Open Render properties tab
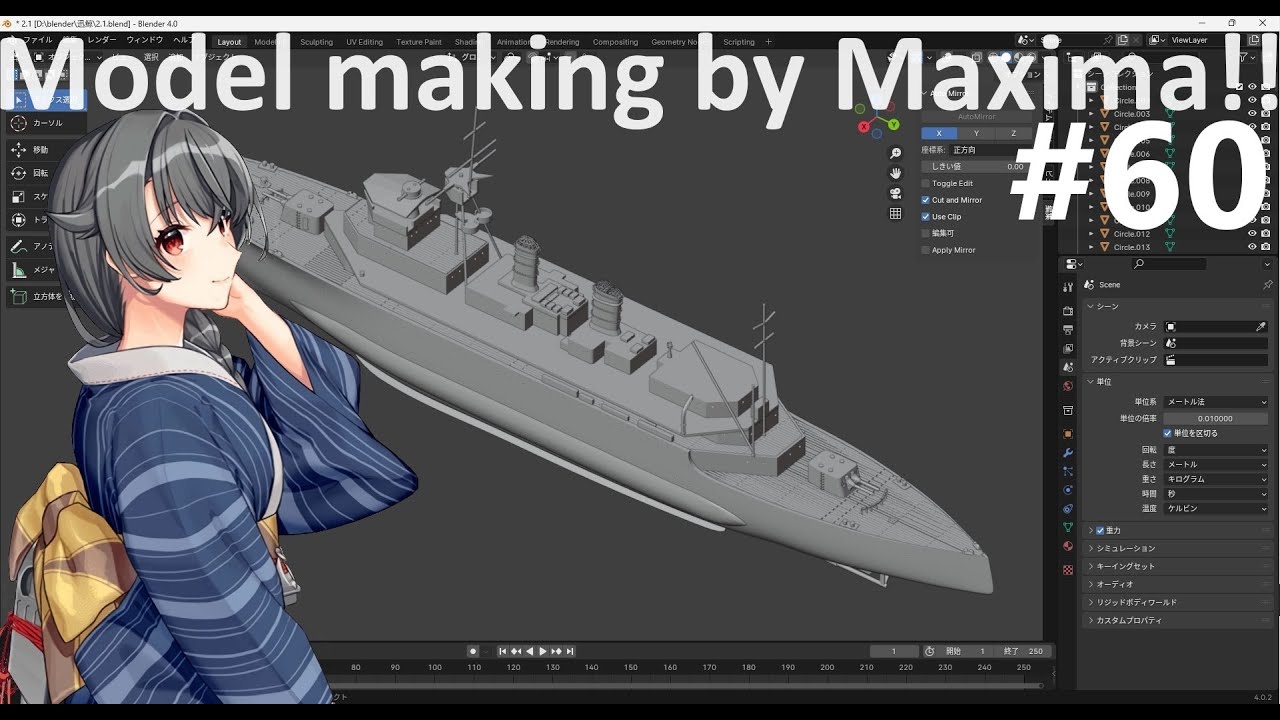1280x720 pixels. (1068, 311)
